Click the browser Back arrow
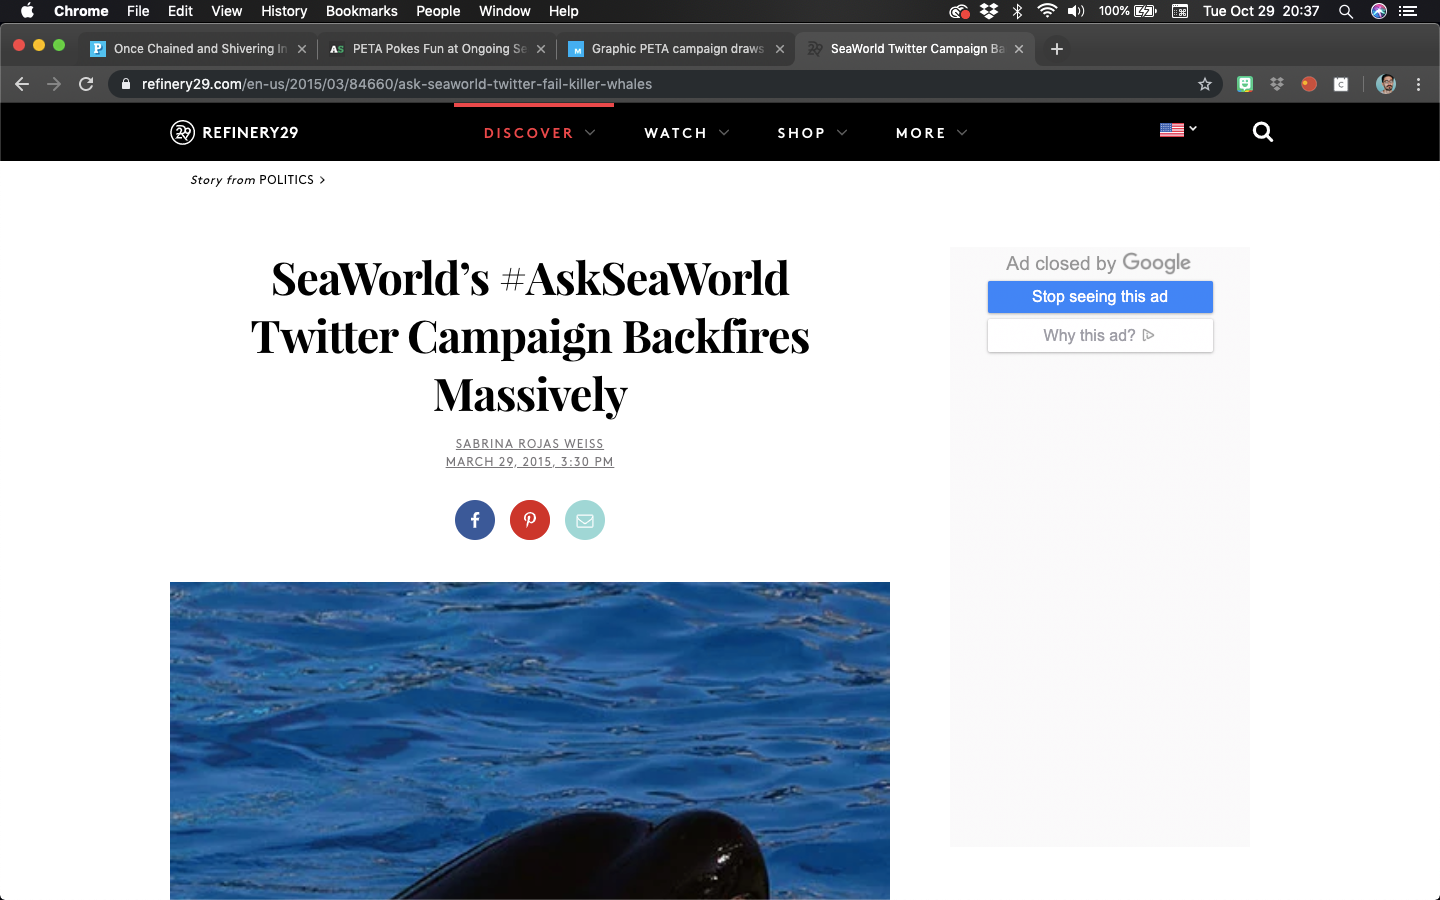The width and height of the screenshot is (1440, 900). click(22, 84)
